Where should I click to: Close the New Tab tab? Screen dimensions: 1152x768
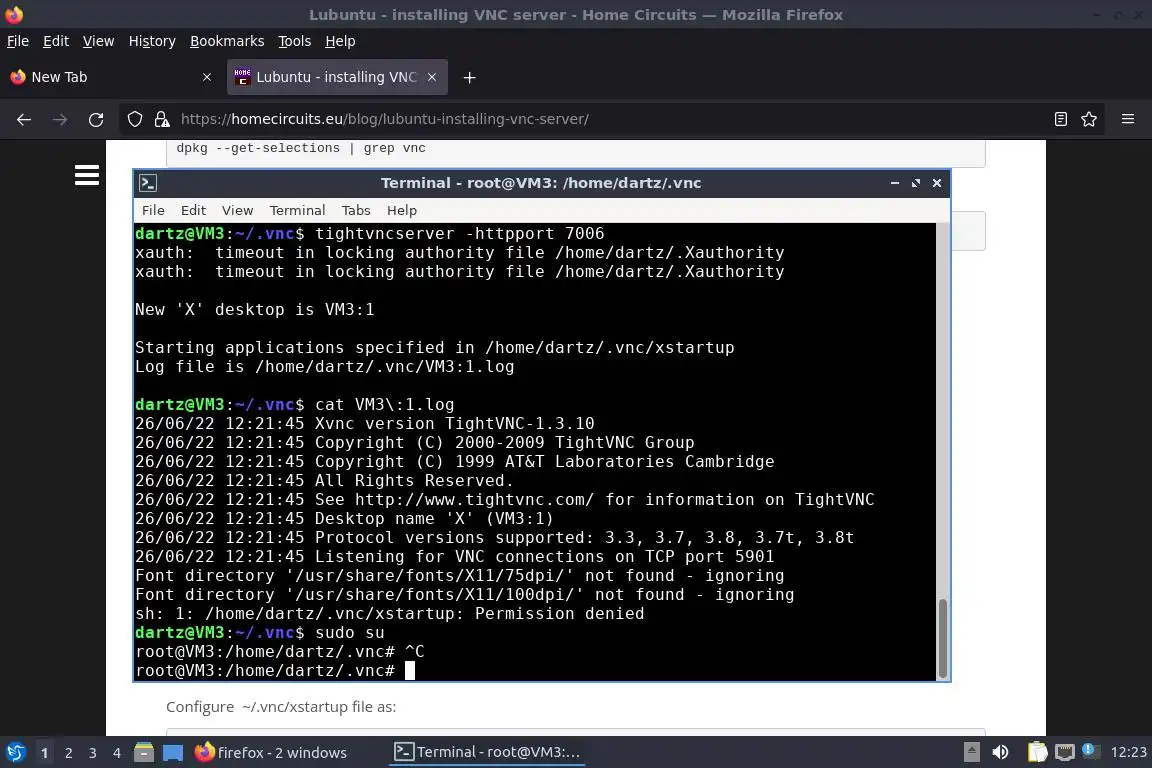206,77
